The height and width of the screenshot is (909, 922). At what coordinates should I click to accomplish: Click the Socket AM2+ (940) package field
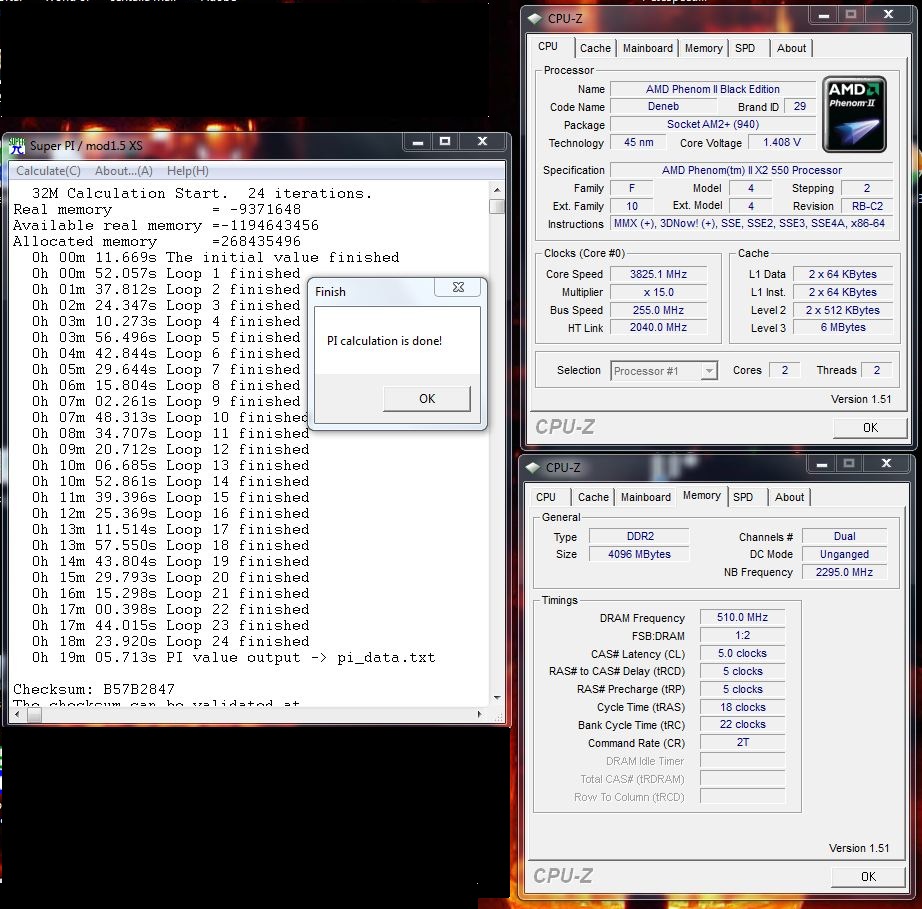coord(713,125)
